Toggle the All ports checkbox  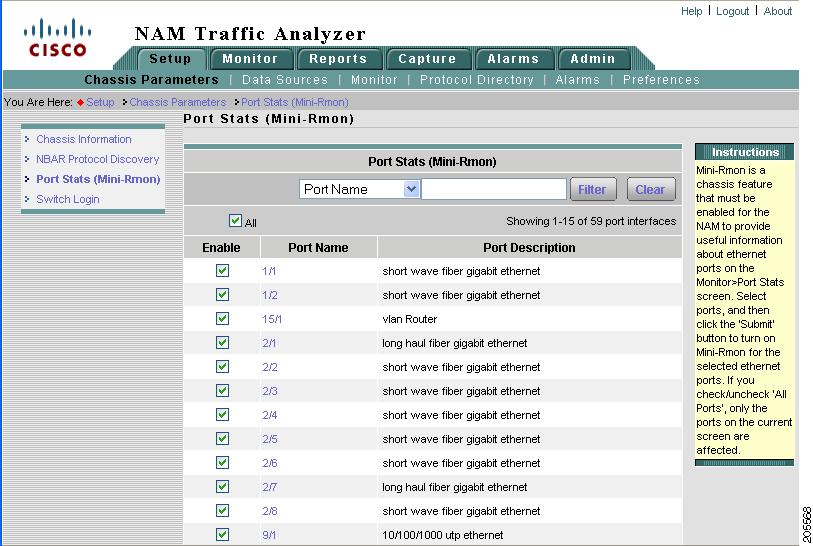pyautogui.click(x=235, y=221)
